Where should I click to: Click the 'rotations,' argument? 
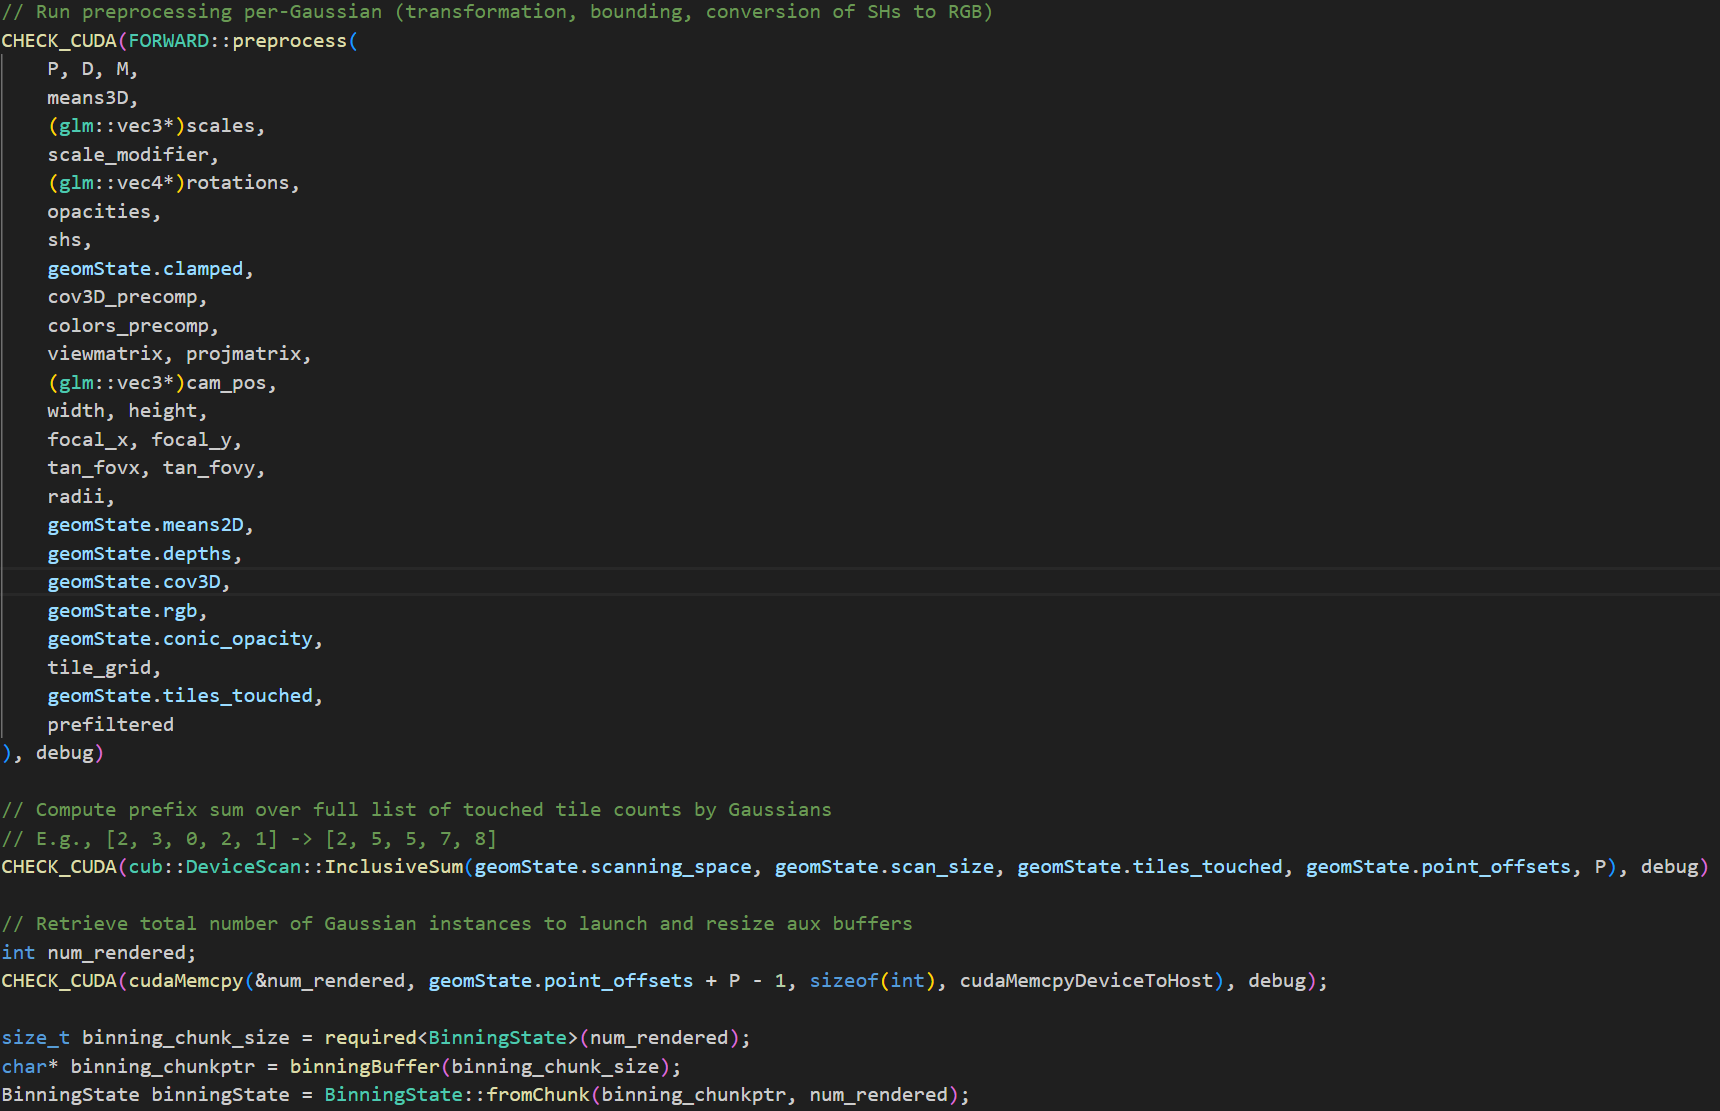click(x=243, y=183)
